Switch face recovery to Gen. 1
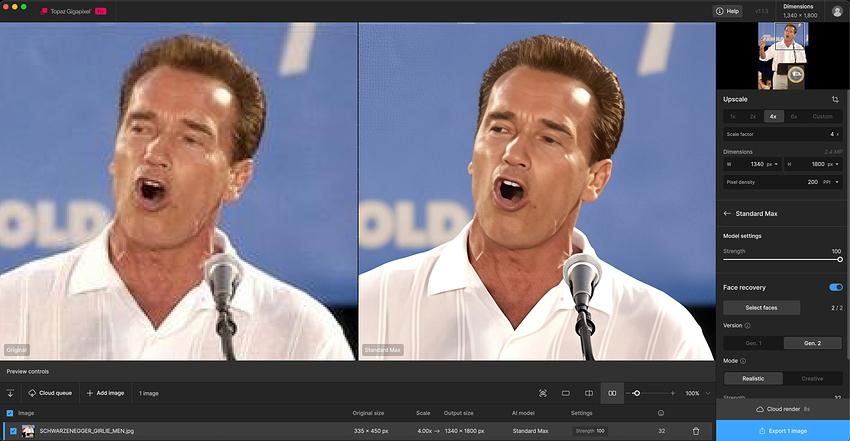Screen dimensions: 850x441 [x=753, y=343]
